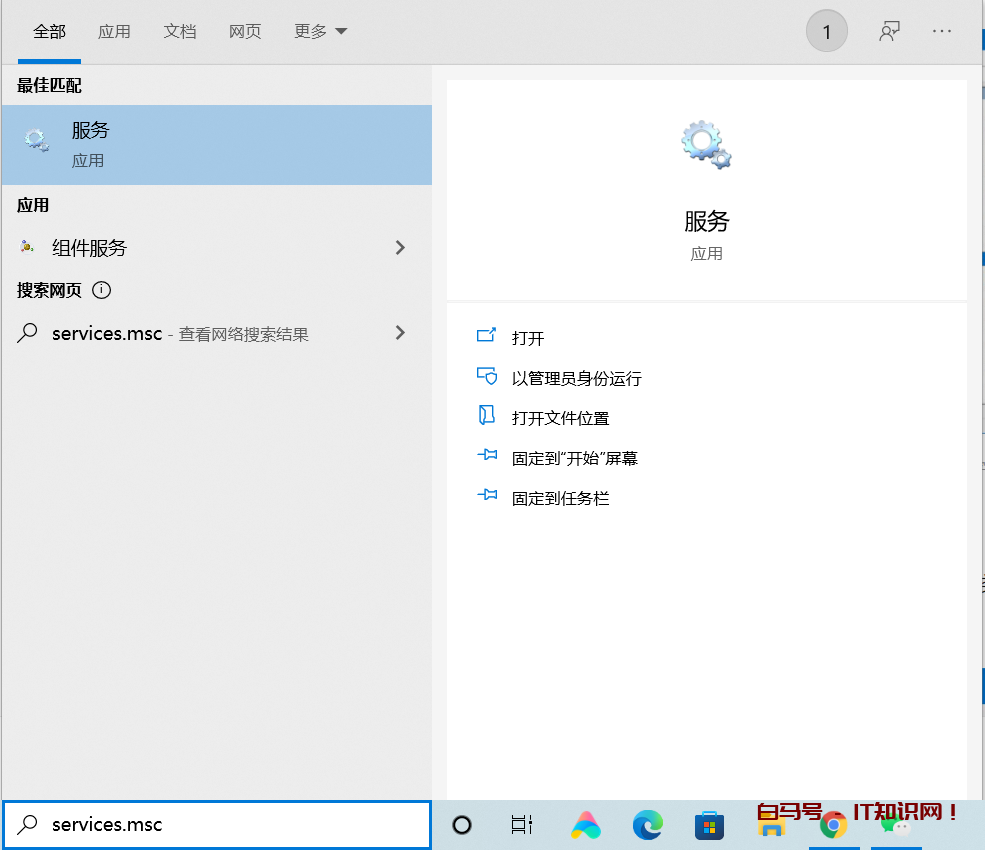The height and width of the screenshot is (850, 985).
Task: Switch to the 应用 tab
Action: (114, 32)
